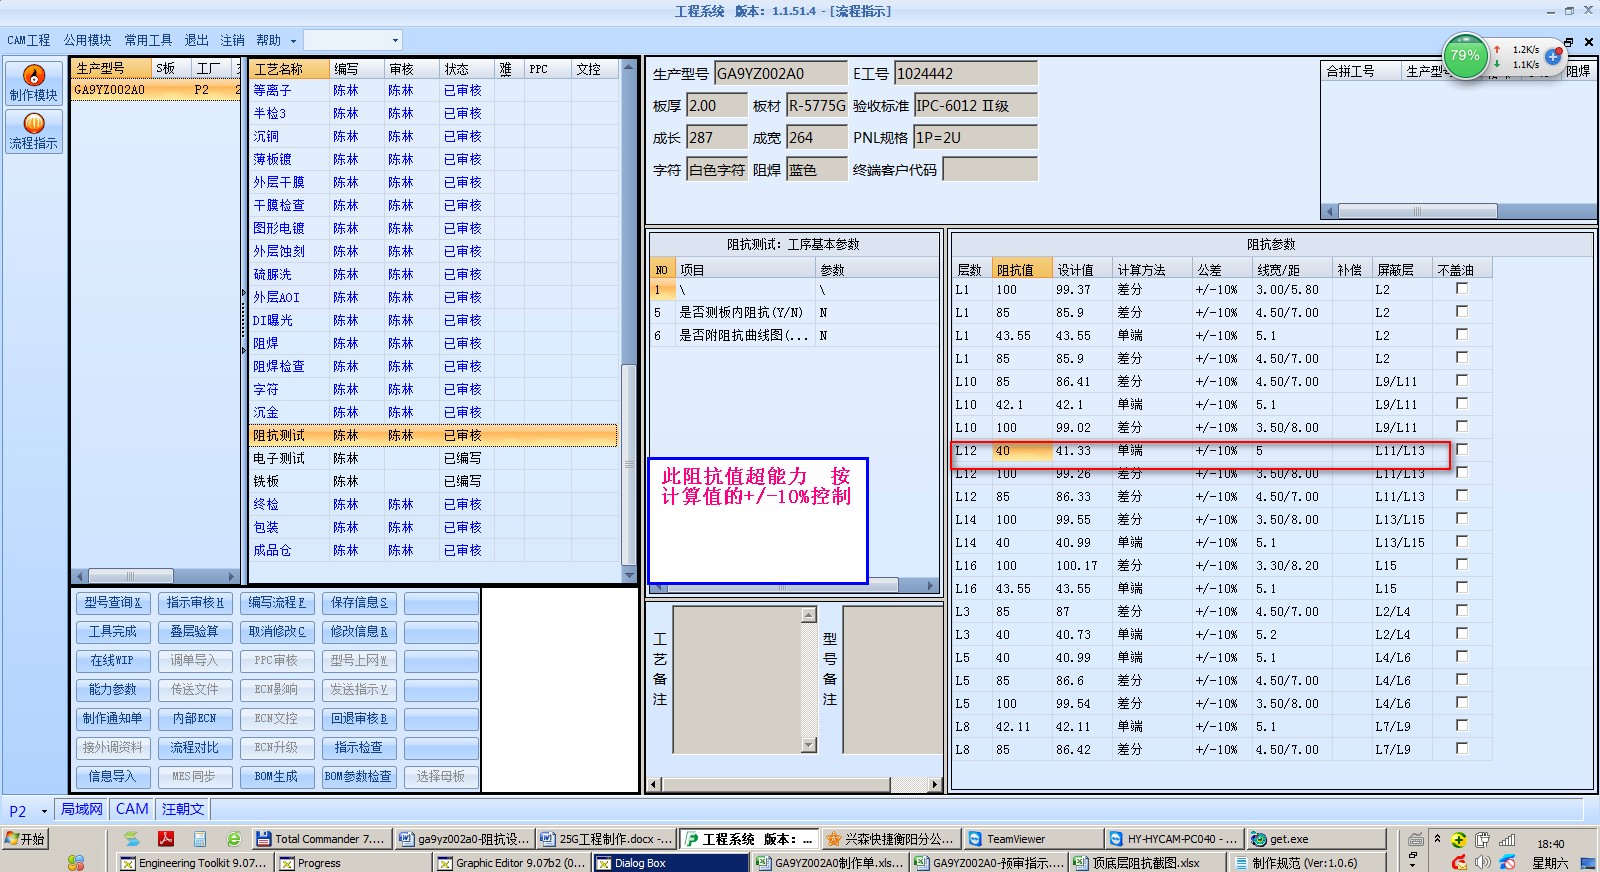This screenshot has height=872, width=1600.
Task: Switch to TeamViewer taskbar item
Action: [1032, 839]
